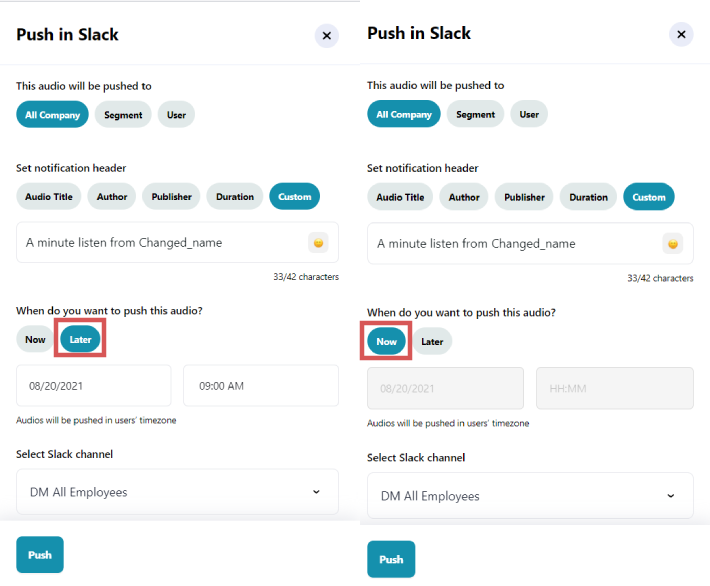
Task: Expand right 'DM All Employees' channel dropdown
Action: [x=530, y=496]
